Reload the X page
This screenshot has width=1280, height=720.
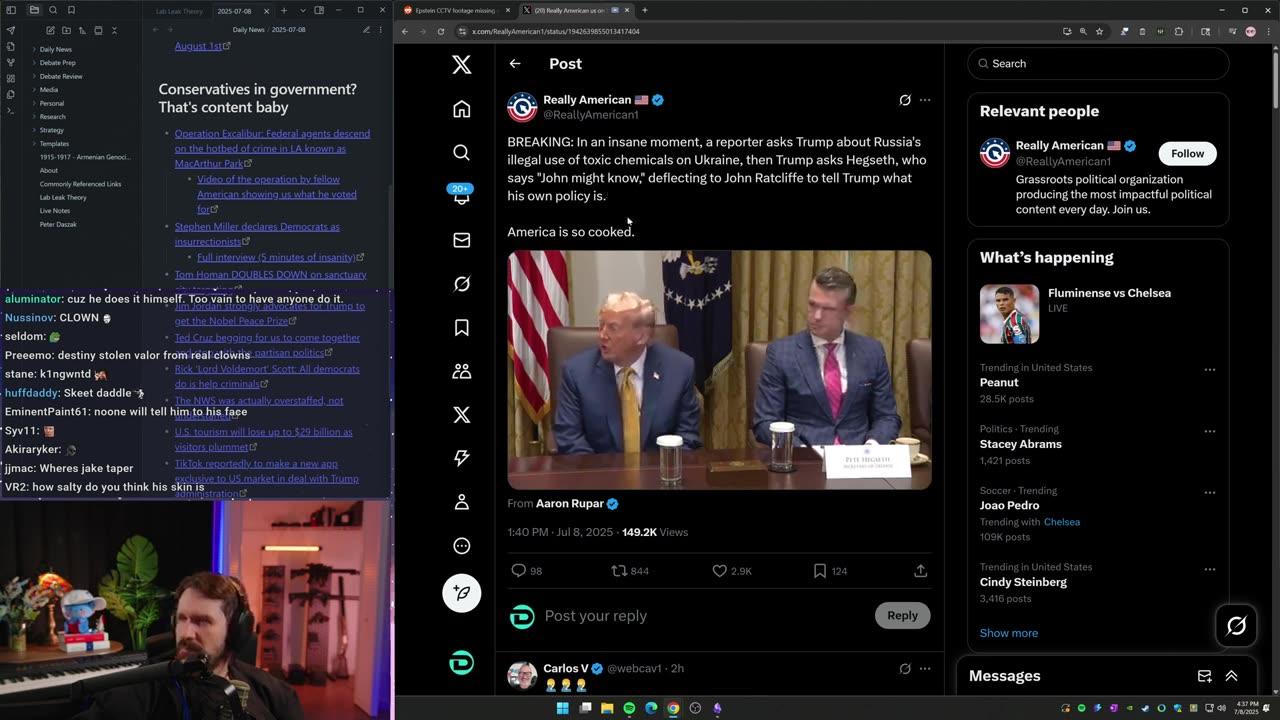click(440, 31)
